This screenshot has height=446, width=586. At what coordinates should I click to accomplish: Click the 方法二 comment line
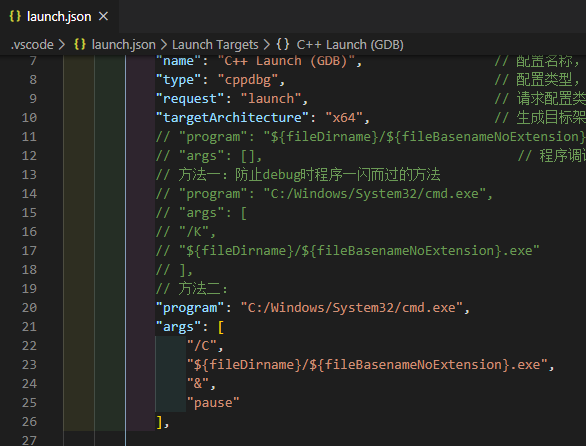(192, 289)
